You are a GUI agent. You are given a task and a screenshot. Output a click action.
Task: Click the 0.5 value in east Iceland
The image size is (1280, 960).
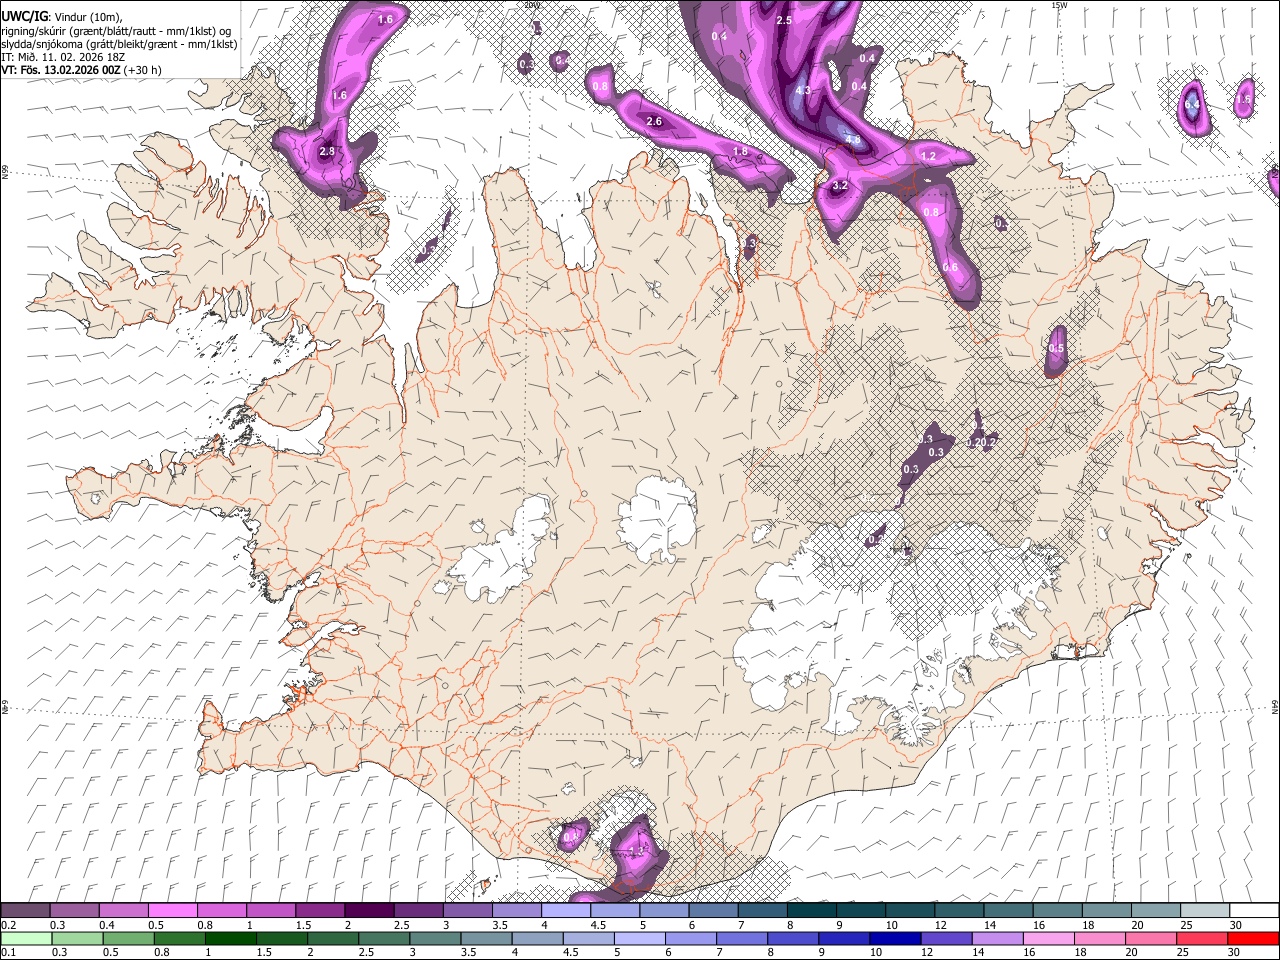pos(1056,348)
